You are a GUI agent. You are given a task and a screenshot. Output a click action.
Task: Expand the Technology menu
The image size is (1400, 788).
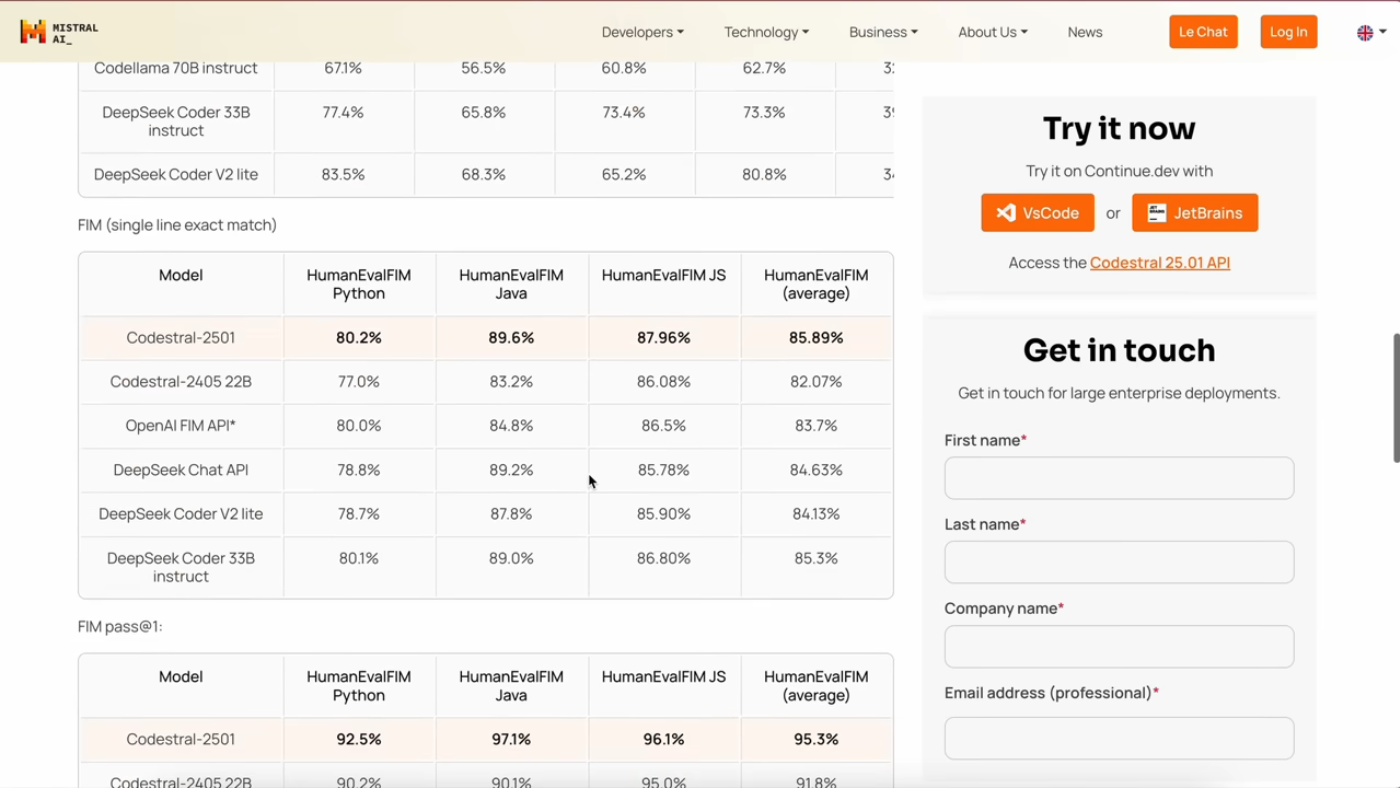(766, 32)
